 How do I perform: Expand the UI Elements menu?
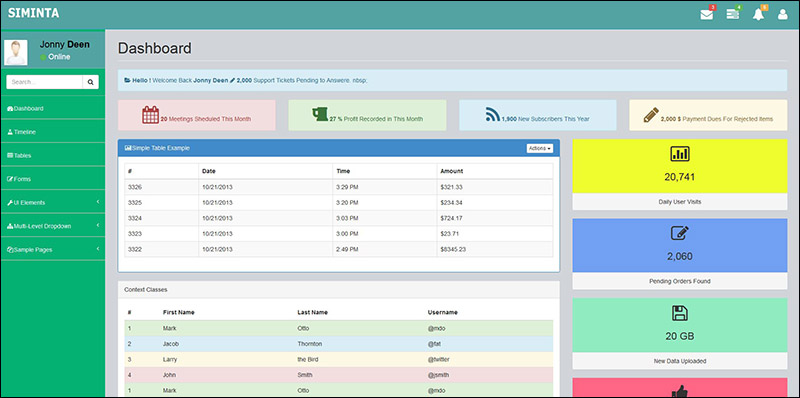[53, 202]
